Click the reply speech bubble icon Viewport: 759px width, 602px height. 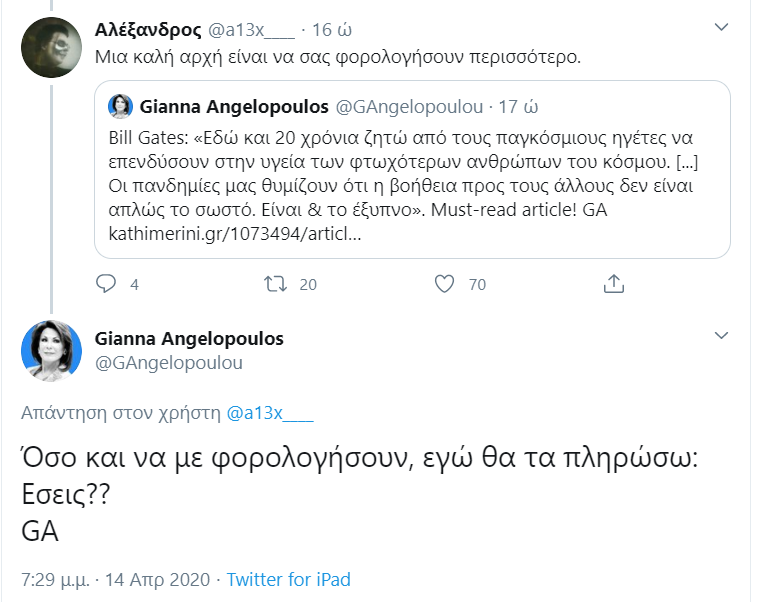click(106, 284)
